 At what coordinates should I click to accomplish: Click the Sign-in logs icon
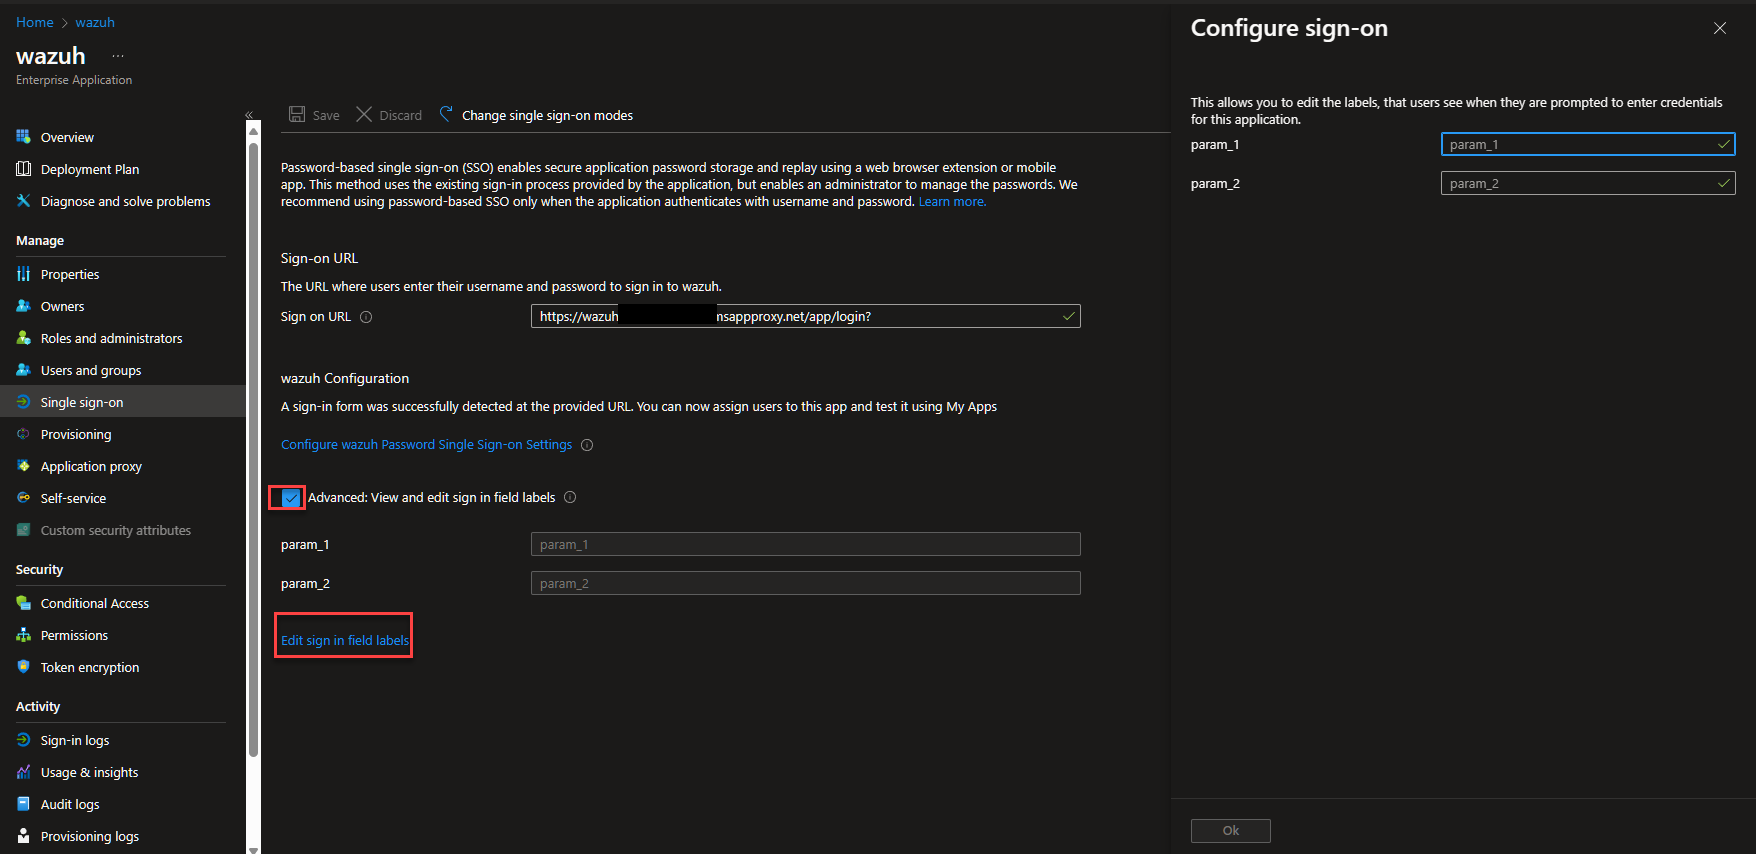(x=24, y=740)
